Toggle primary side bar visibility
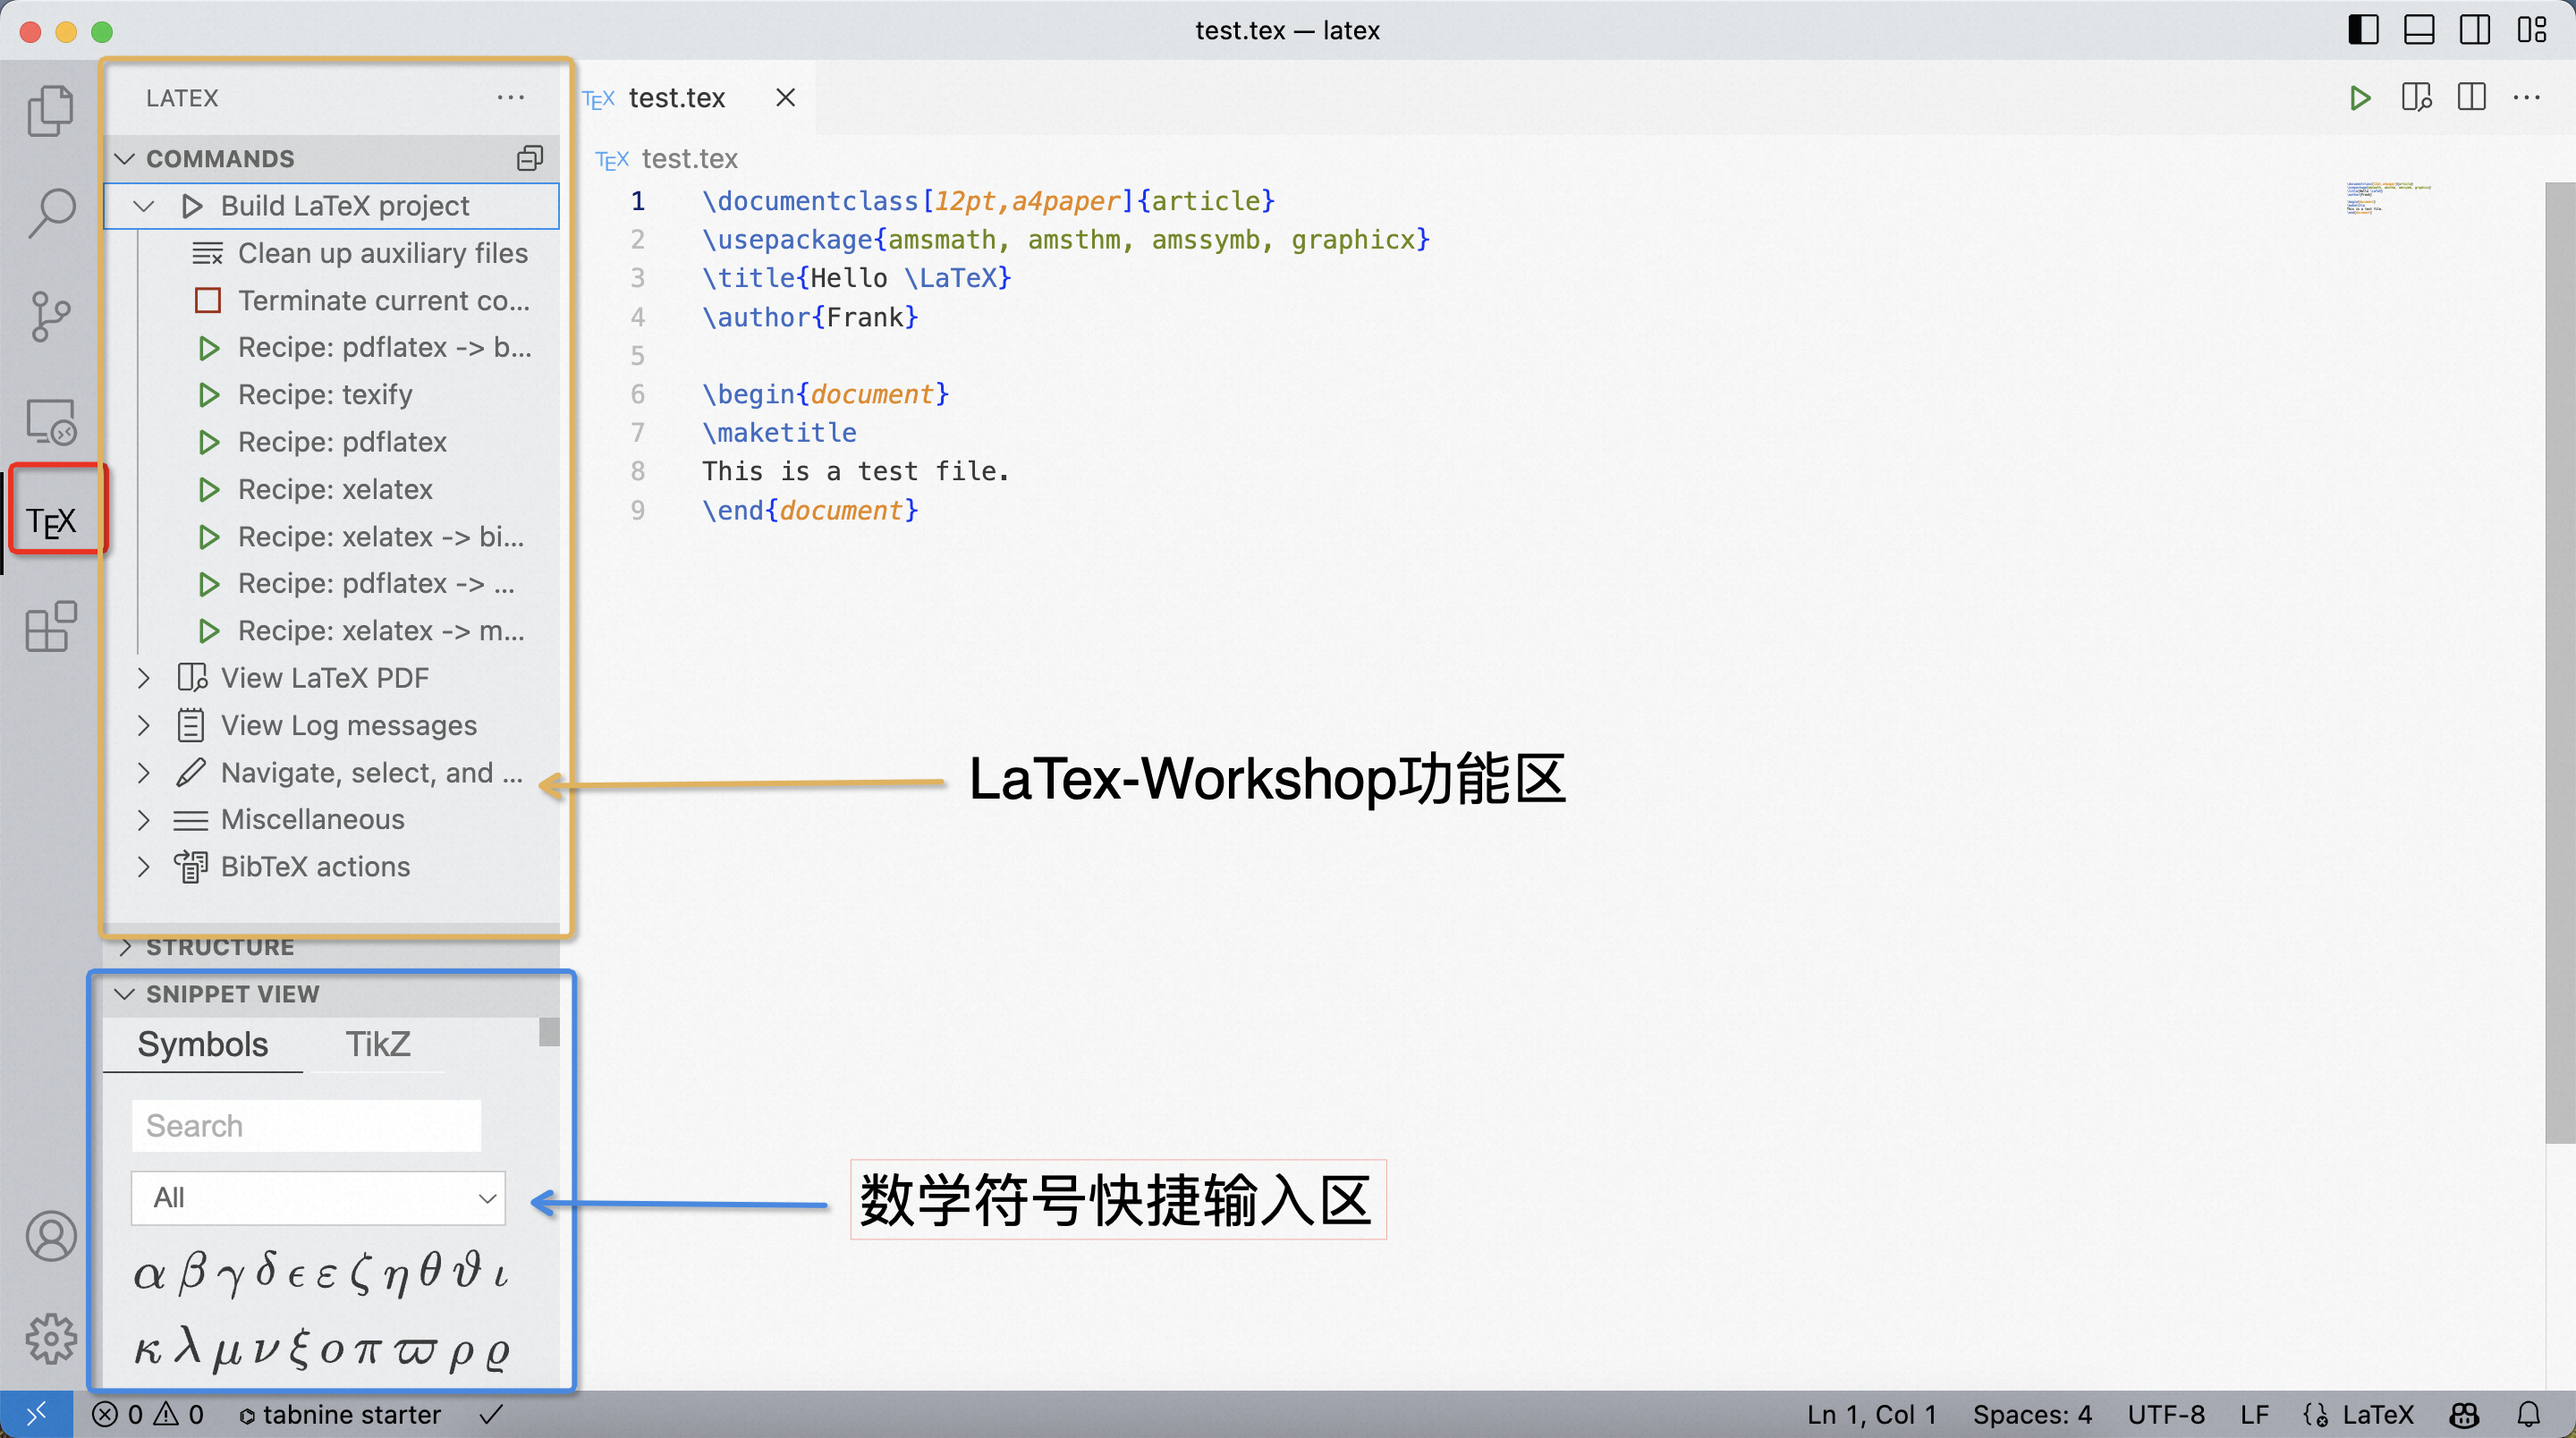2576x1438 pixels. tap(2363, 30)
